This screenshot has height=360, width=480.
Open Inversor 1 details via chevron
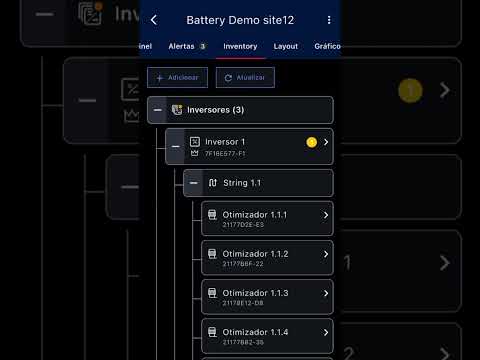click(x=326, y=142)
